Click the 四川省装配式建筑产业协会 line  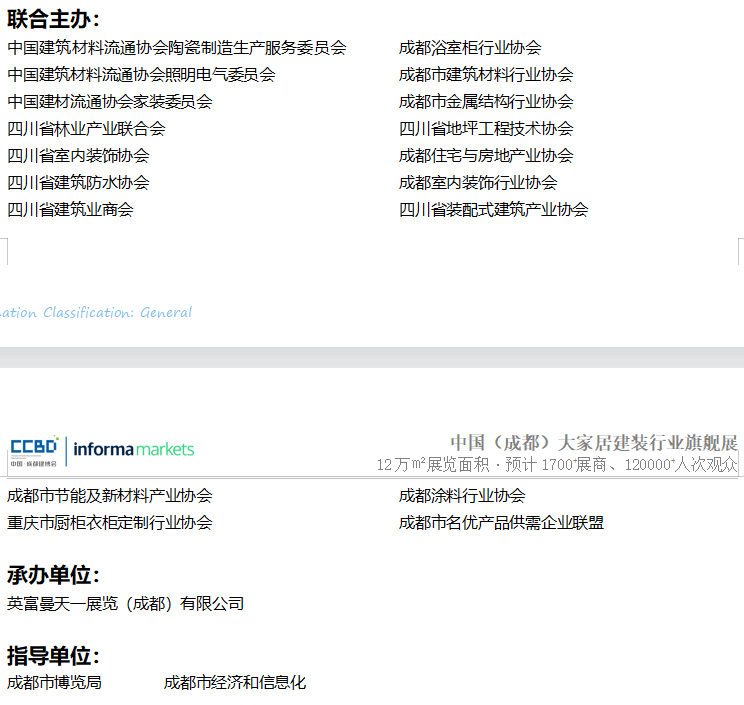pos(494,210)
